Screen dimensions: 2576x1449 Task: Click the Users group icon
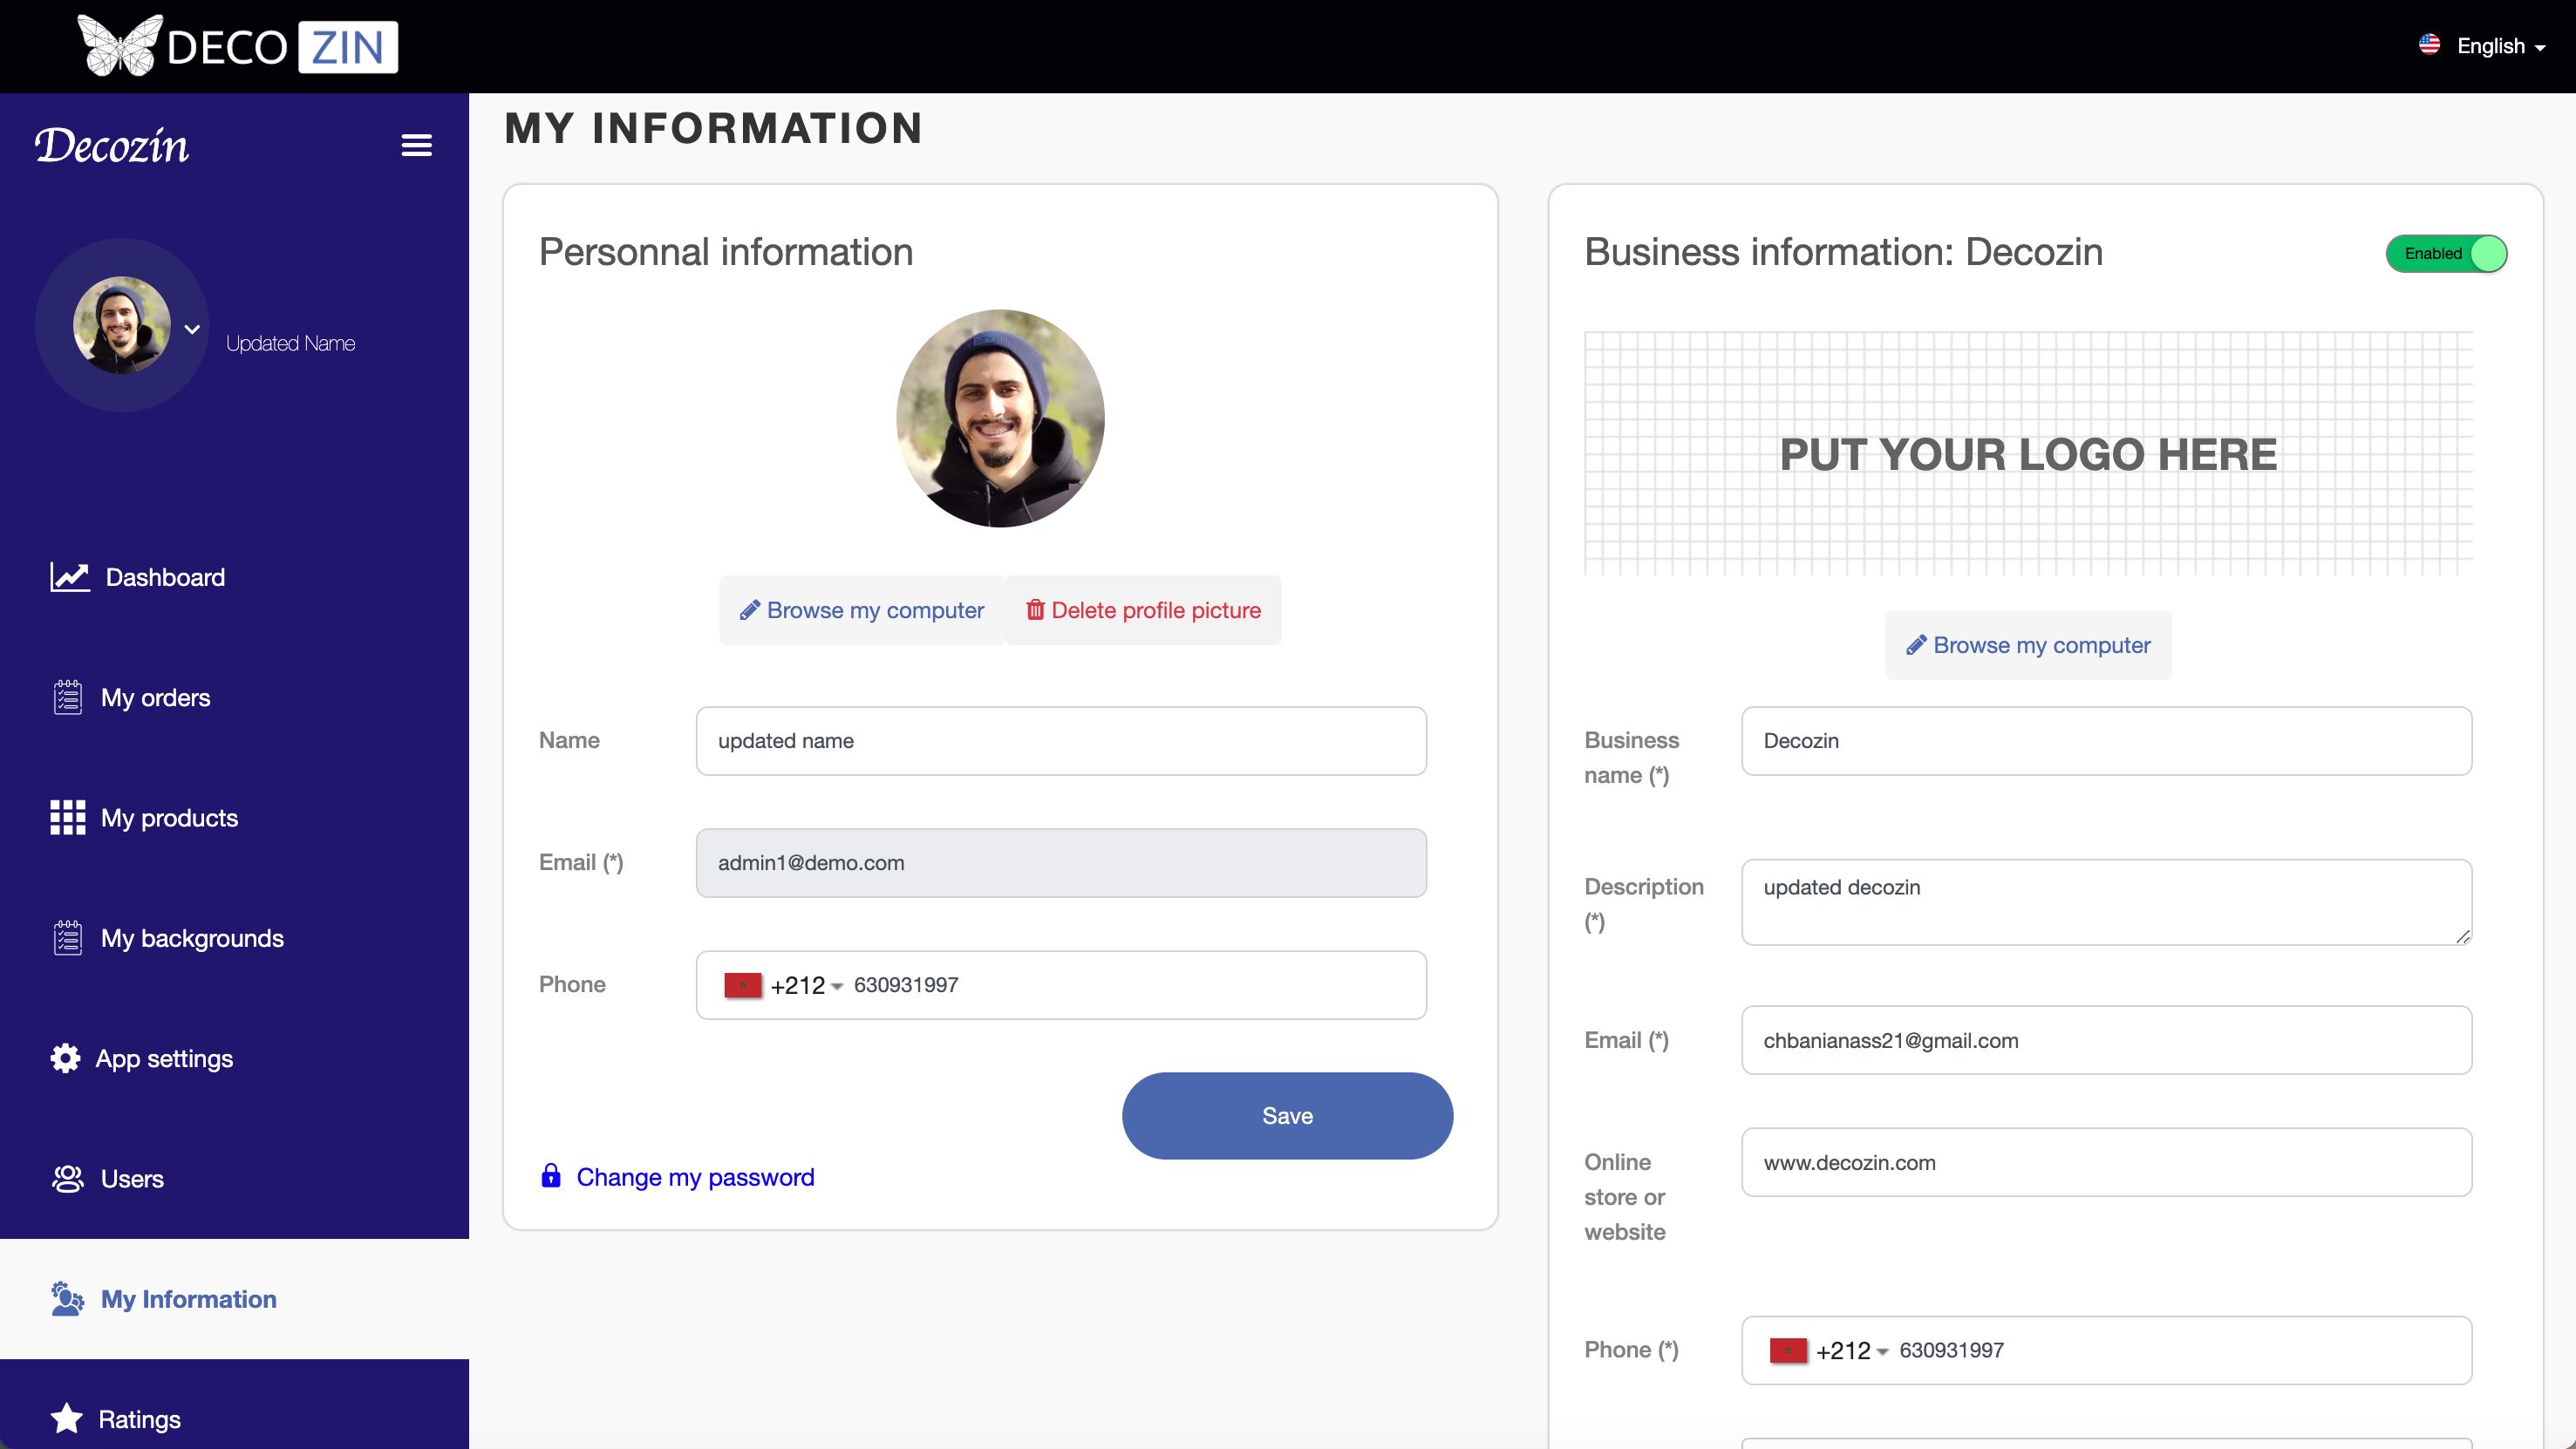pos(67,1178)
